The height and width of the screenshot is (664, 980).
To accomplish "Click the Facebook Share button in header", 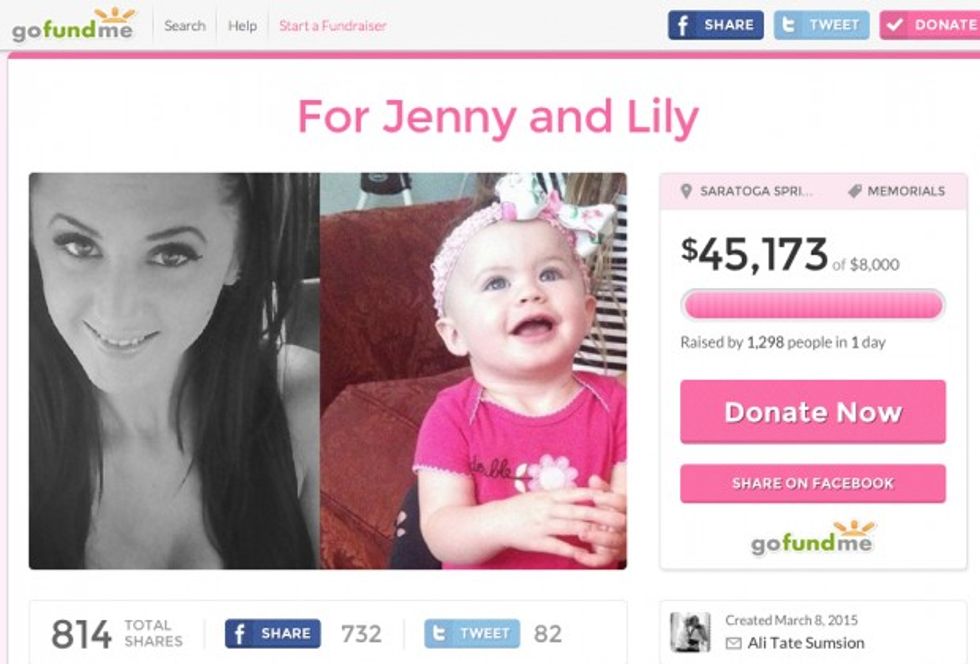I will click(x=716, y=25).
